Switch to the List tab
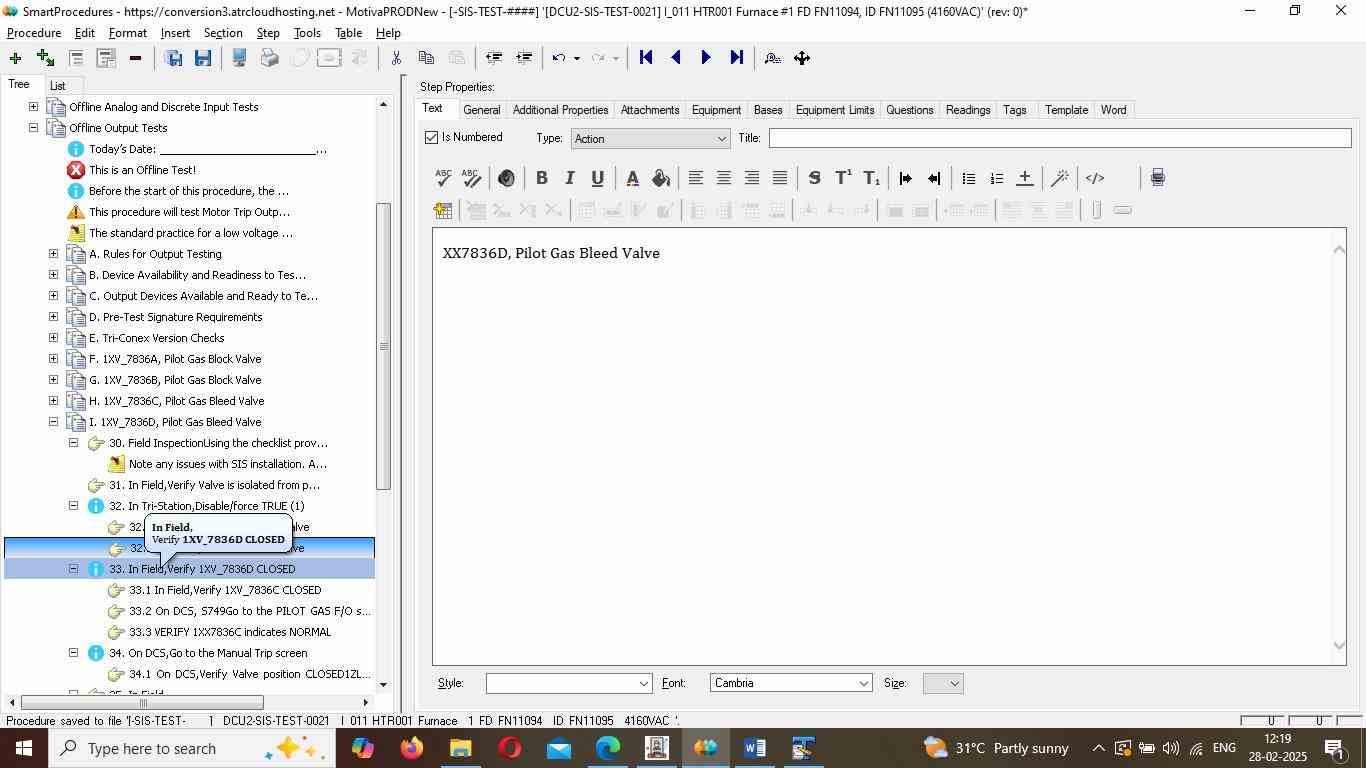Image resolution: width=1366 pixels, height=768 pixels. pyautogui.click(x=58, y=86)
